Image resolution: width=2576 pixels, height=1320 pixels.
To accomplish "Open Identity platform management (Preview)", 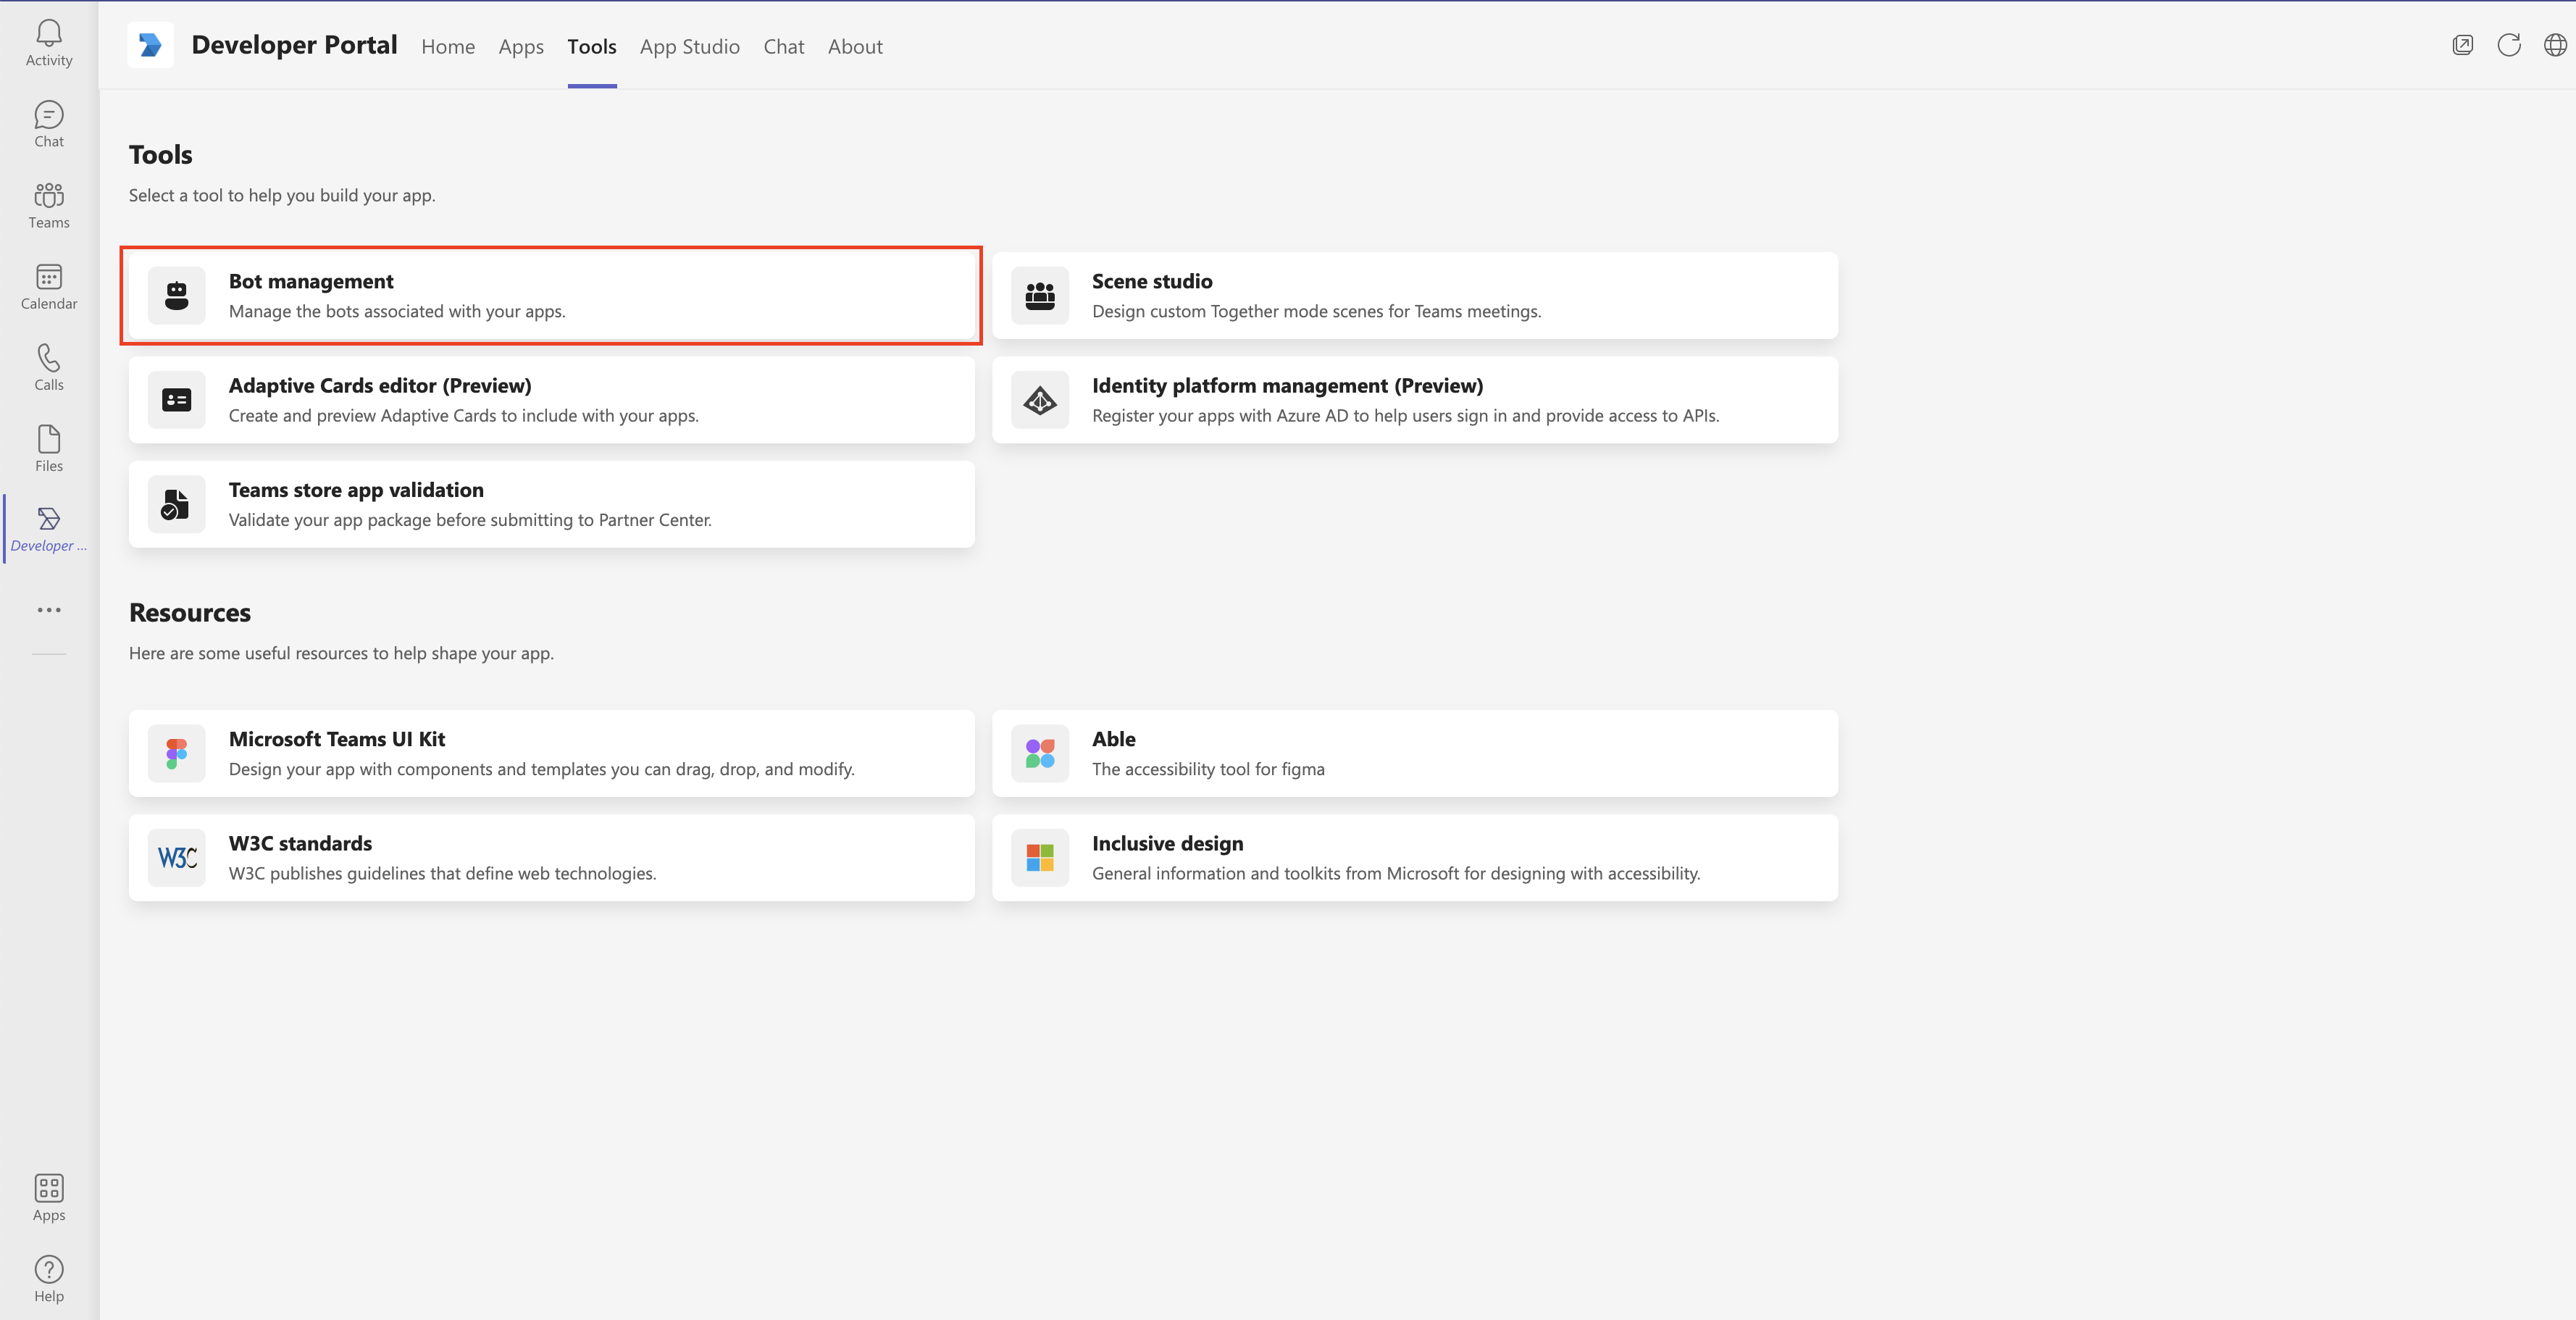I will click(1413, 400).
